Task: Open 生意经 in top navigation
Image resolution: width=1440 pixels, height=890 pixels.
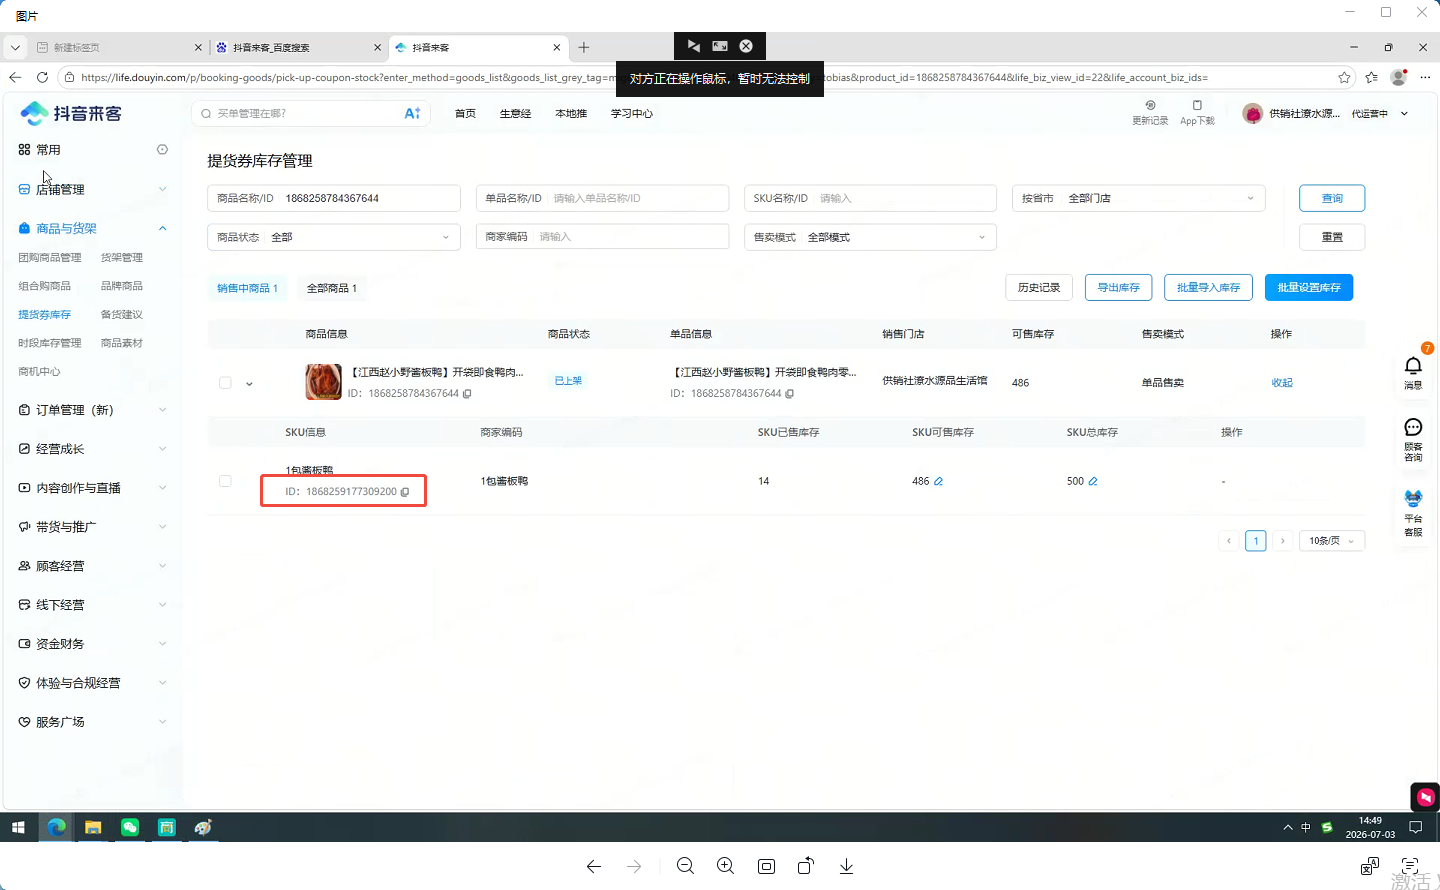Action: [515, 114]
